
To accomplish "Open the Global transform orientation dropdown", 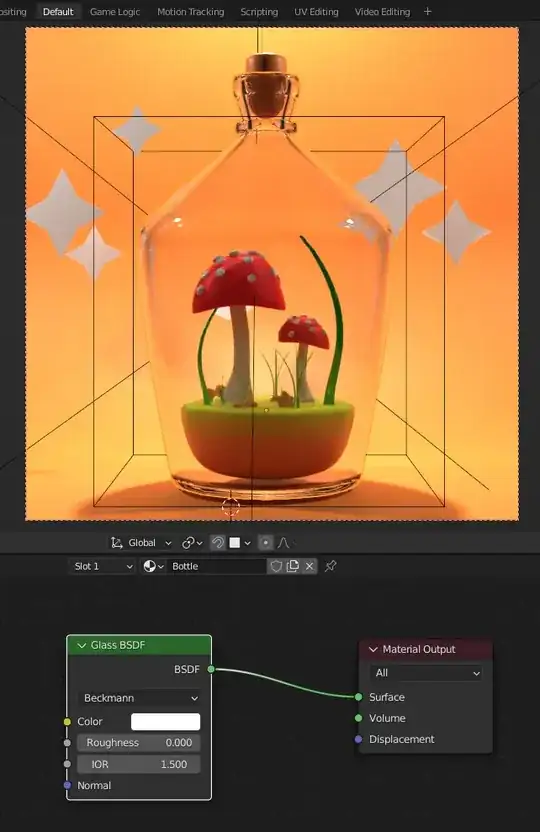I will pyautogui.click(x=141, y=543).
